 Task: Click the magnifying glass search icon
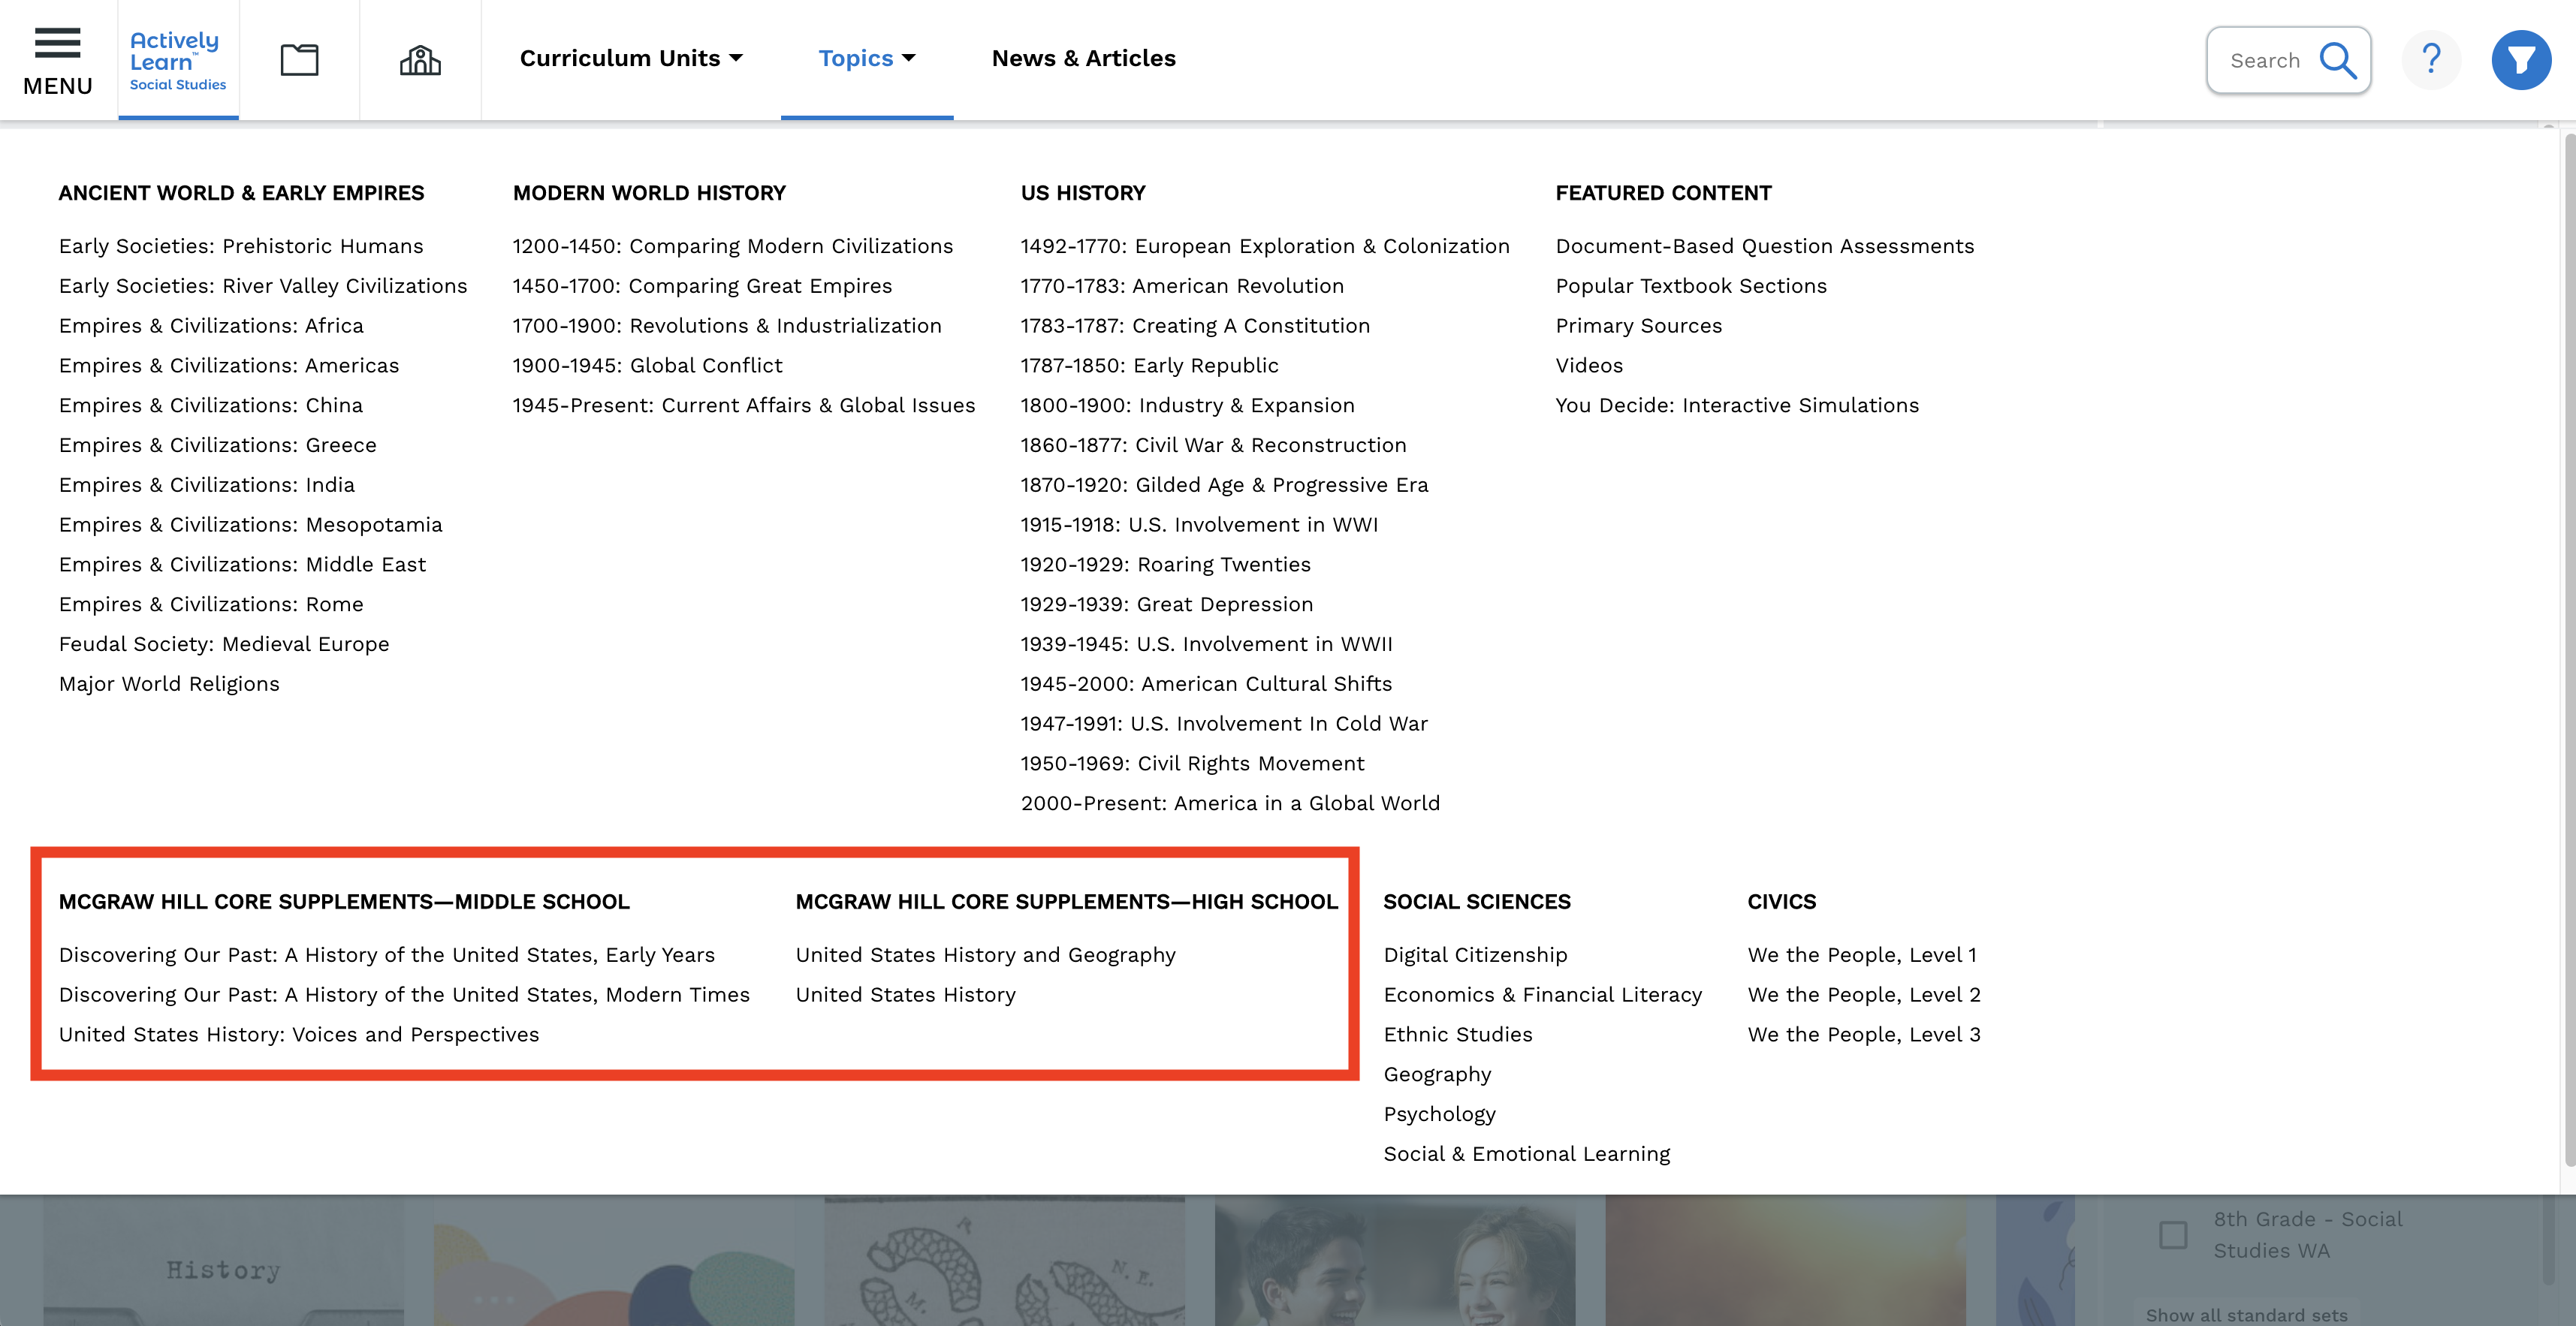coord(2338,60)
